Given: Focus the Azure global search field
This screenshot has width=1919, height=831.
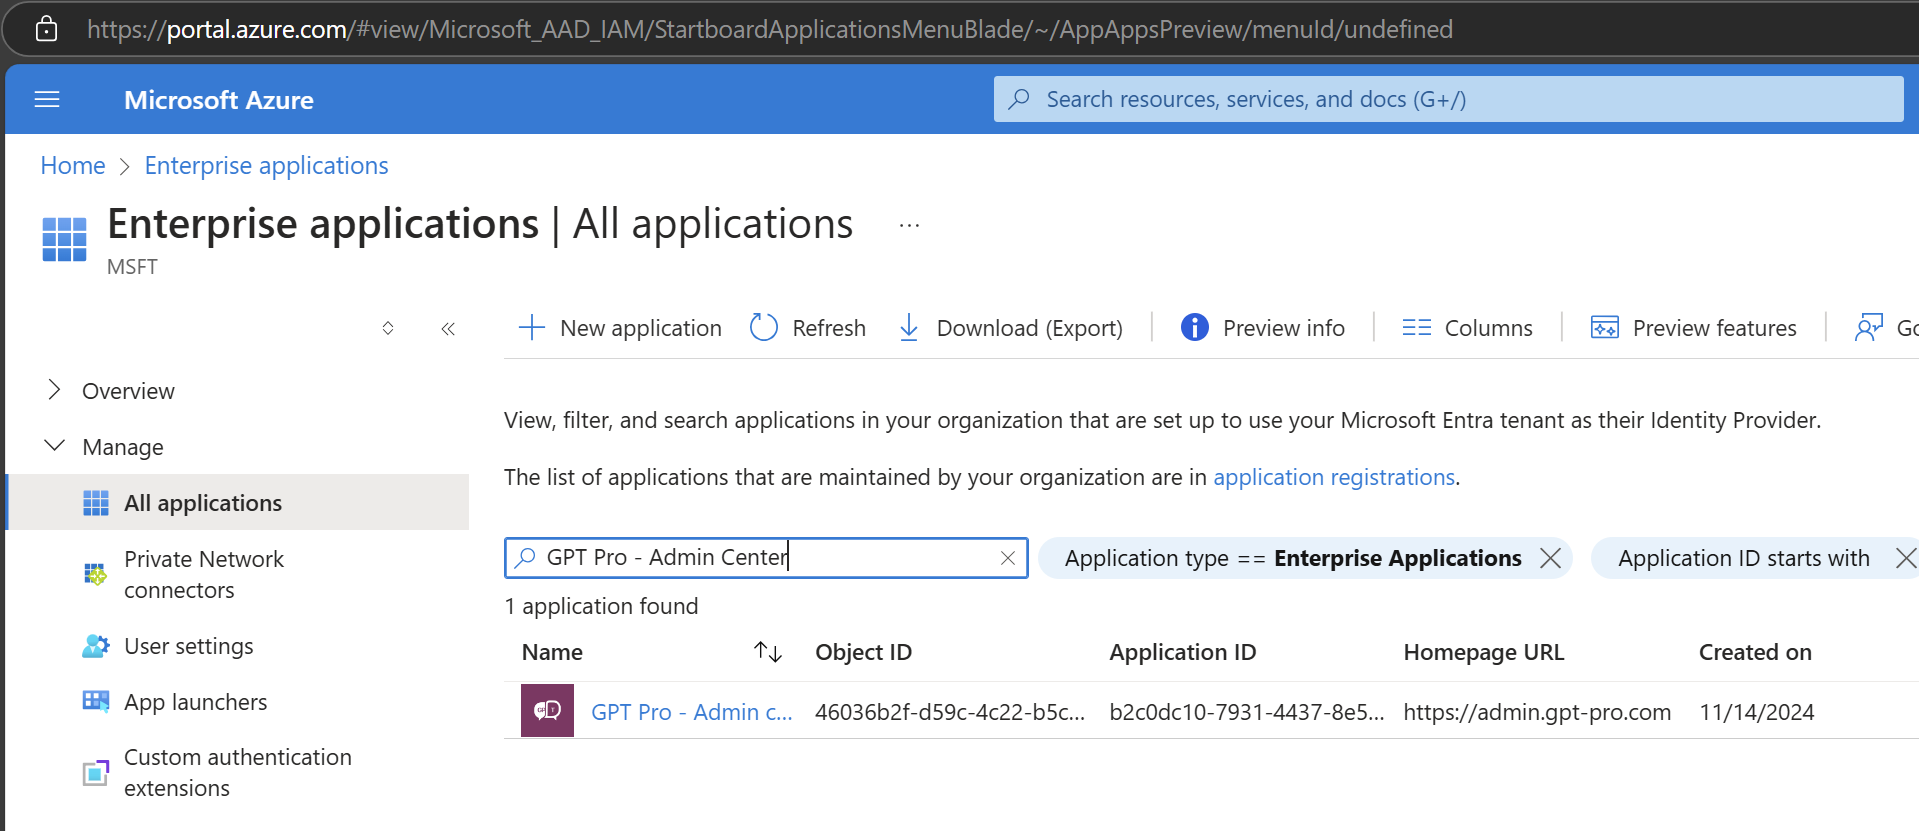Looking at the screenshot, I should [x=1448, y=100].
